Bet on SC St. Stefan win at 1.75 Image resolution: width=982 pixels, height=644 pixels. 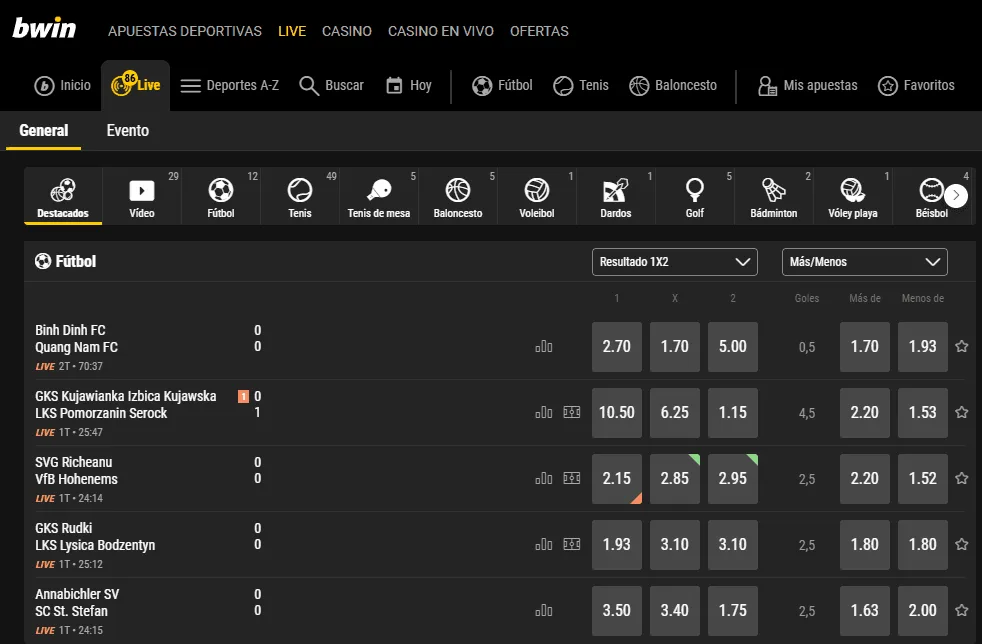point(733,610)
